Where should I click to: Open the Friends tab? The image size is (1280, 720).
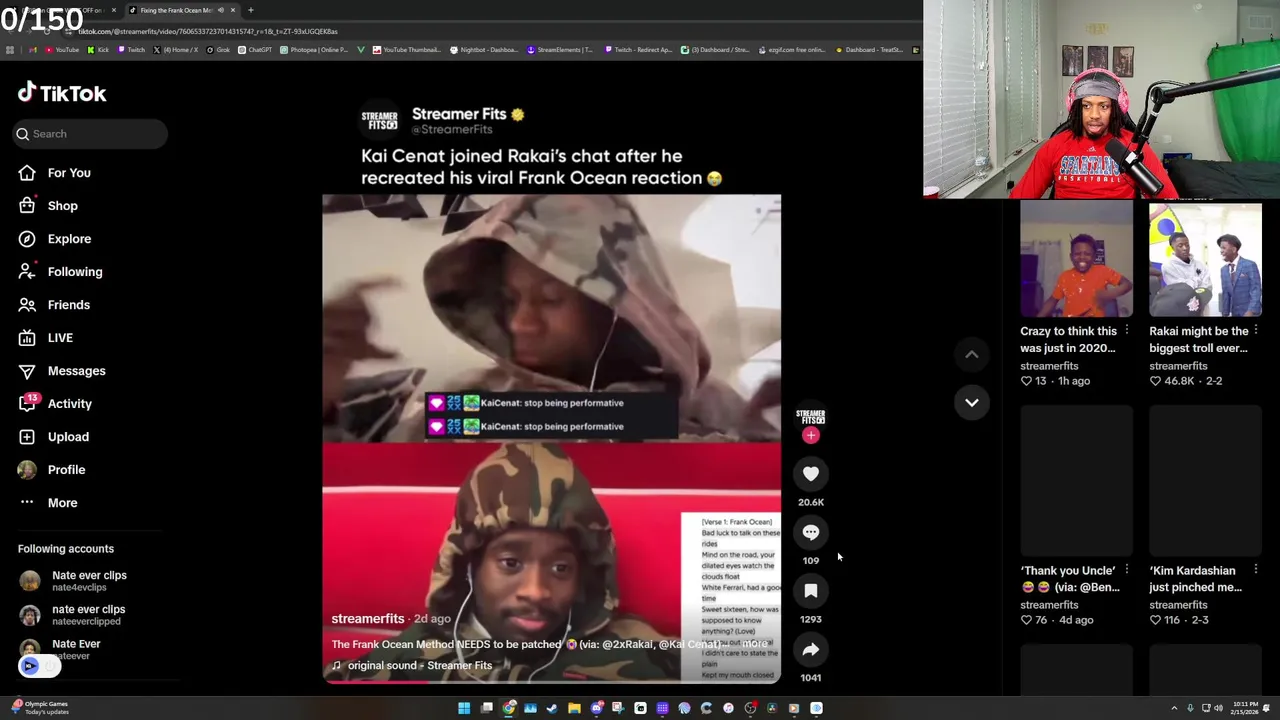68,305
